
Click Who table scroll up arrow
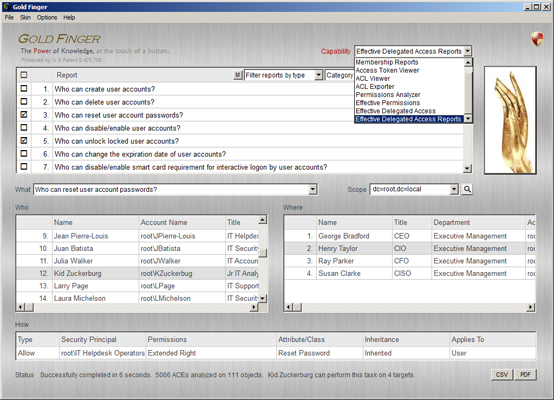(x=263, y=220)
